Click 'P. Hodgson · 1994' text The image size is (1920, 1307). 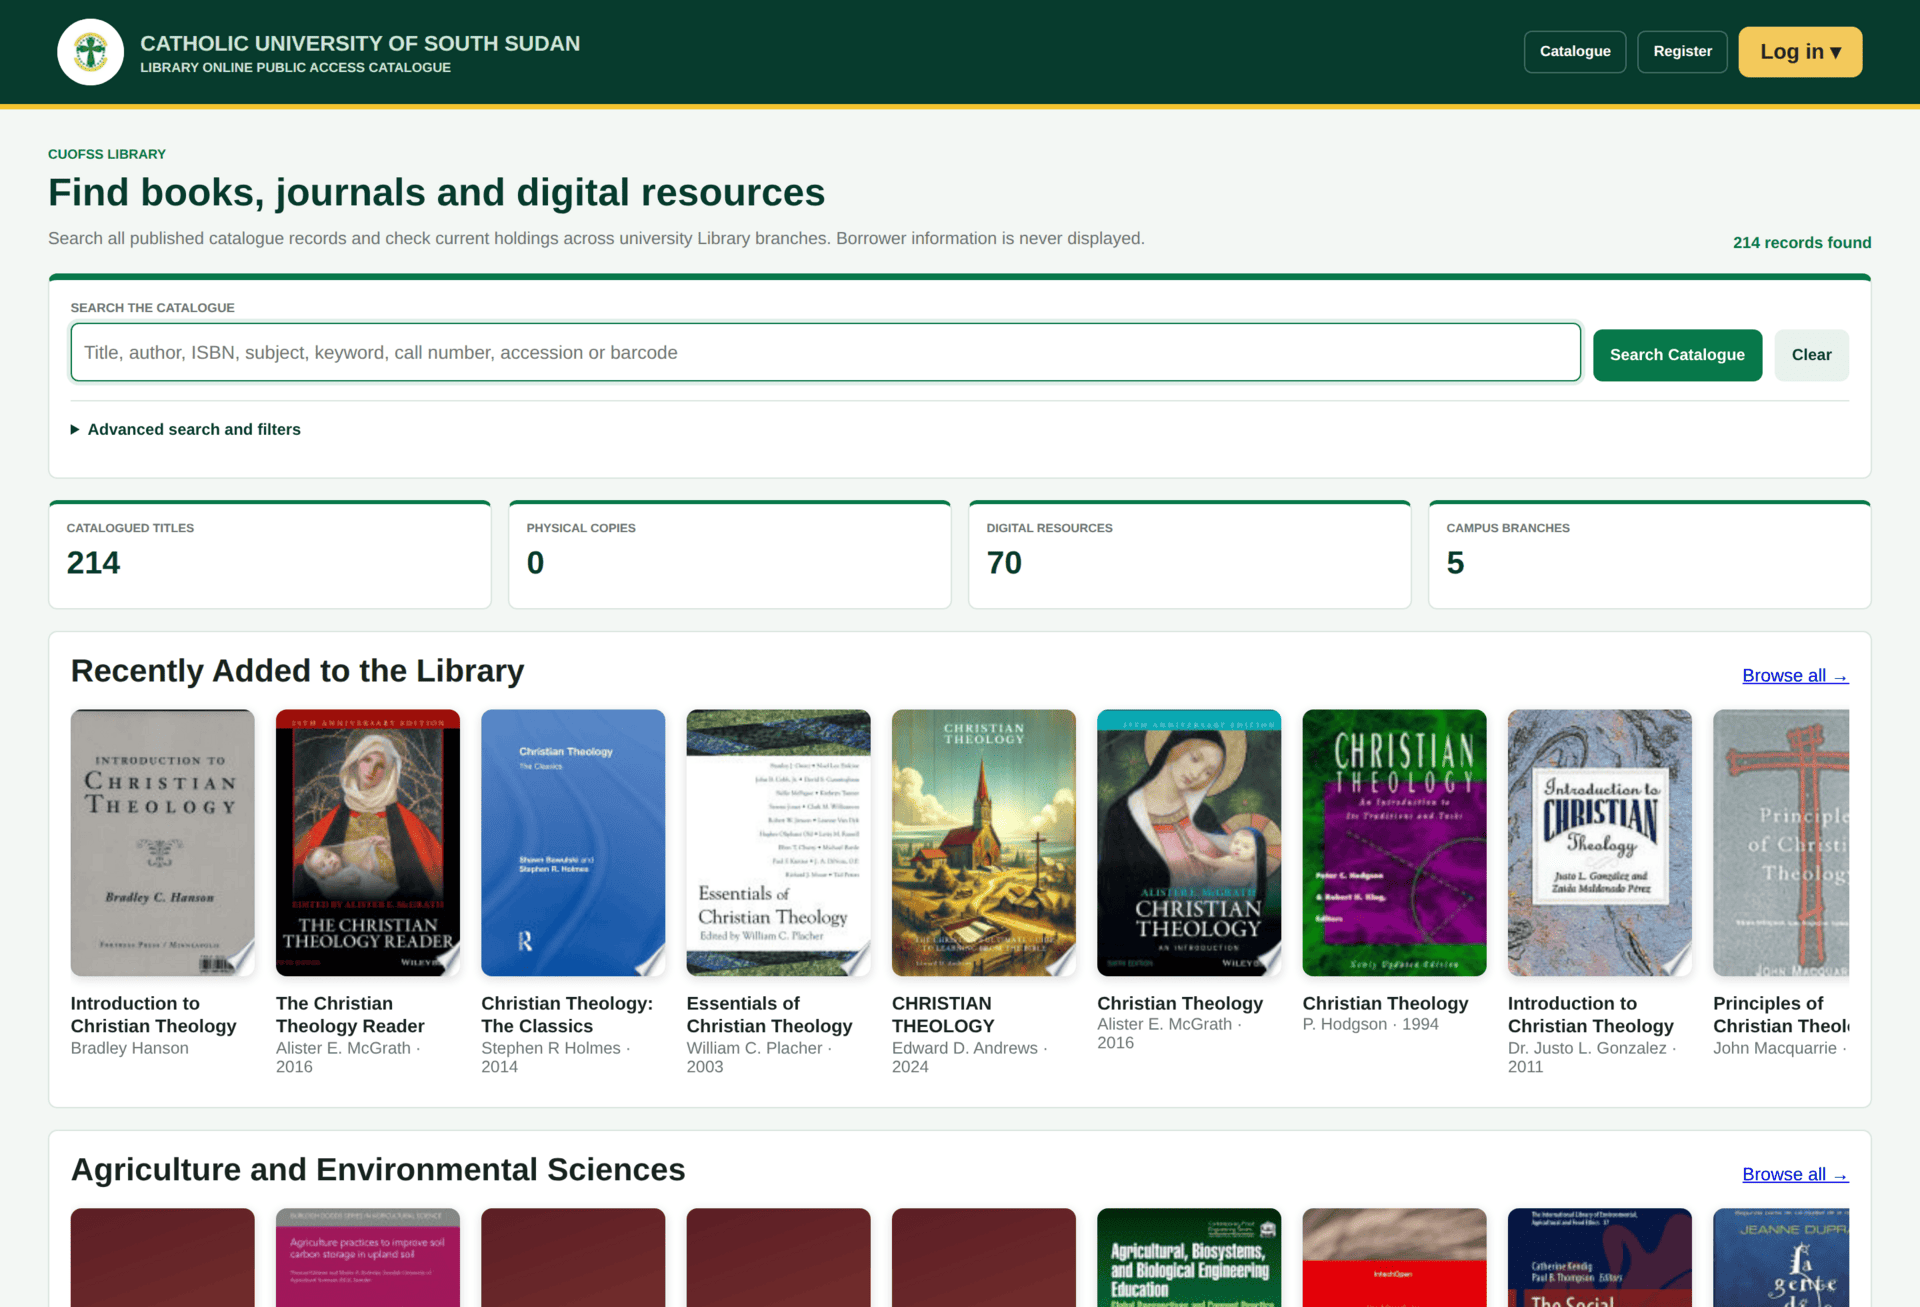click(1370, 1024)
